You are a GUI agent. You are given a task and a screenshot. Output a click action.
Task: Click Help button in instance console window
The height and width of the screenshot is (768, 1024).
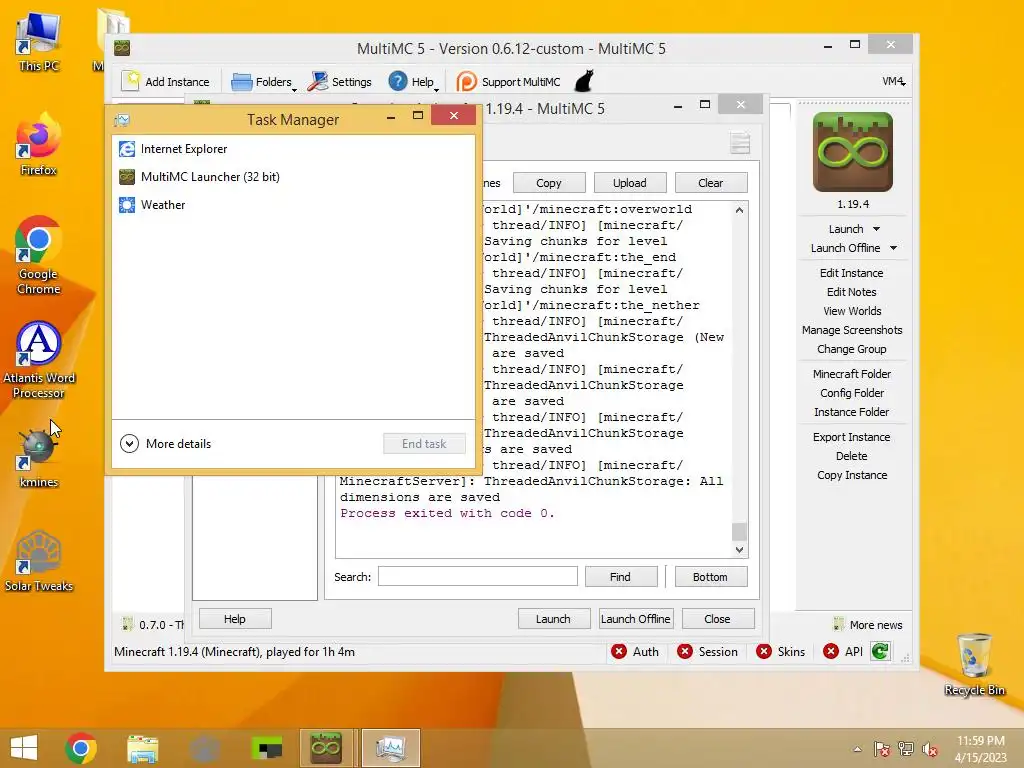tap(235, 618)
